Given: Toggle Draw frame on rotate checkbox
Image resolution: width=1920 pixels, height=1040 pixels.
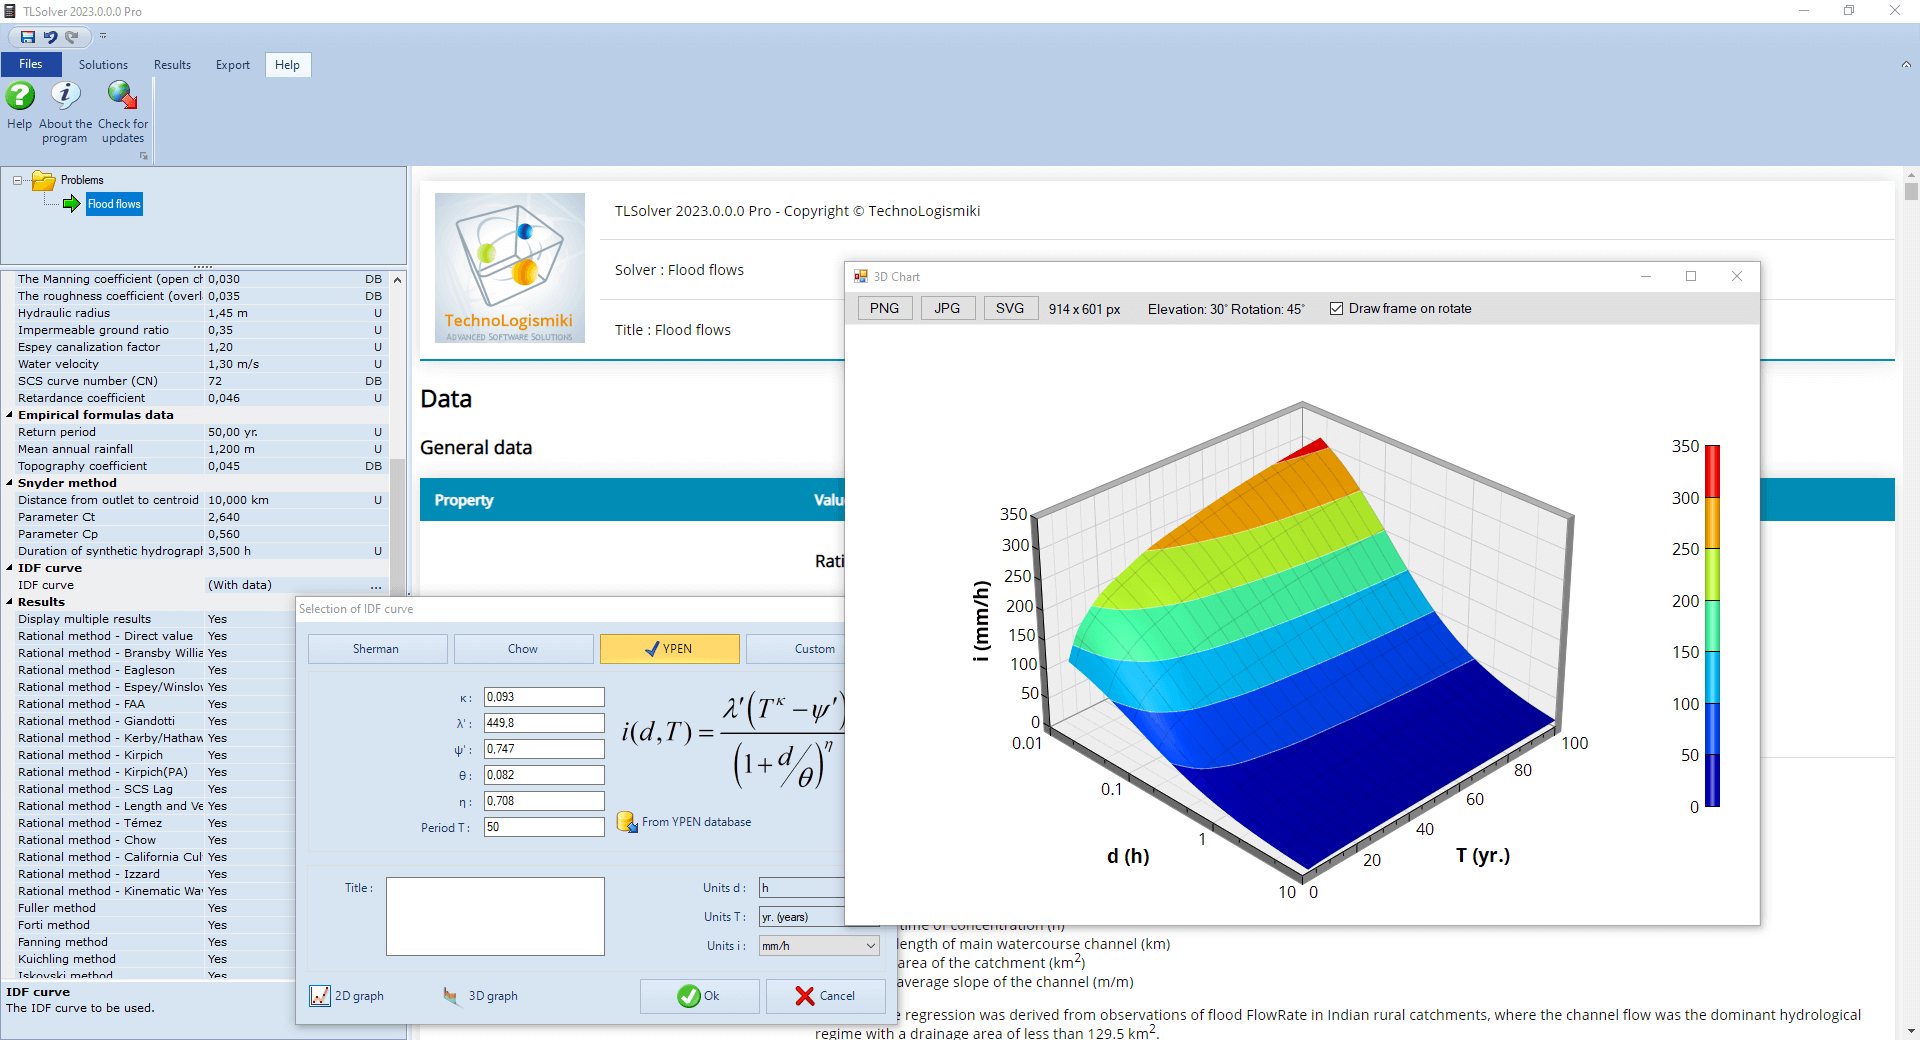Looking at the screenshot, I should point(1336,309).
